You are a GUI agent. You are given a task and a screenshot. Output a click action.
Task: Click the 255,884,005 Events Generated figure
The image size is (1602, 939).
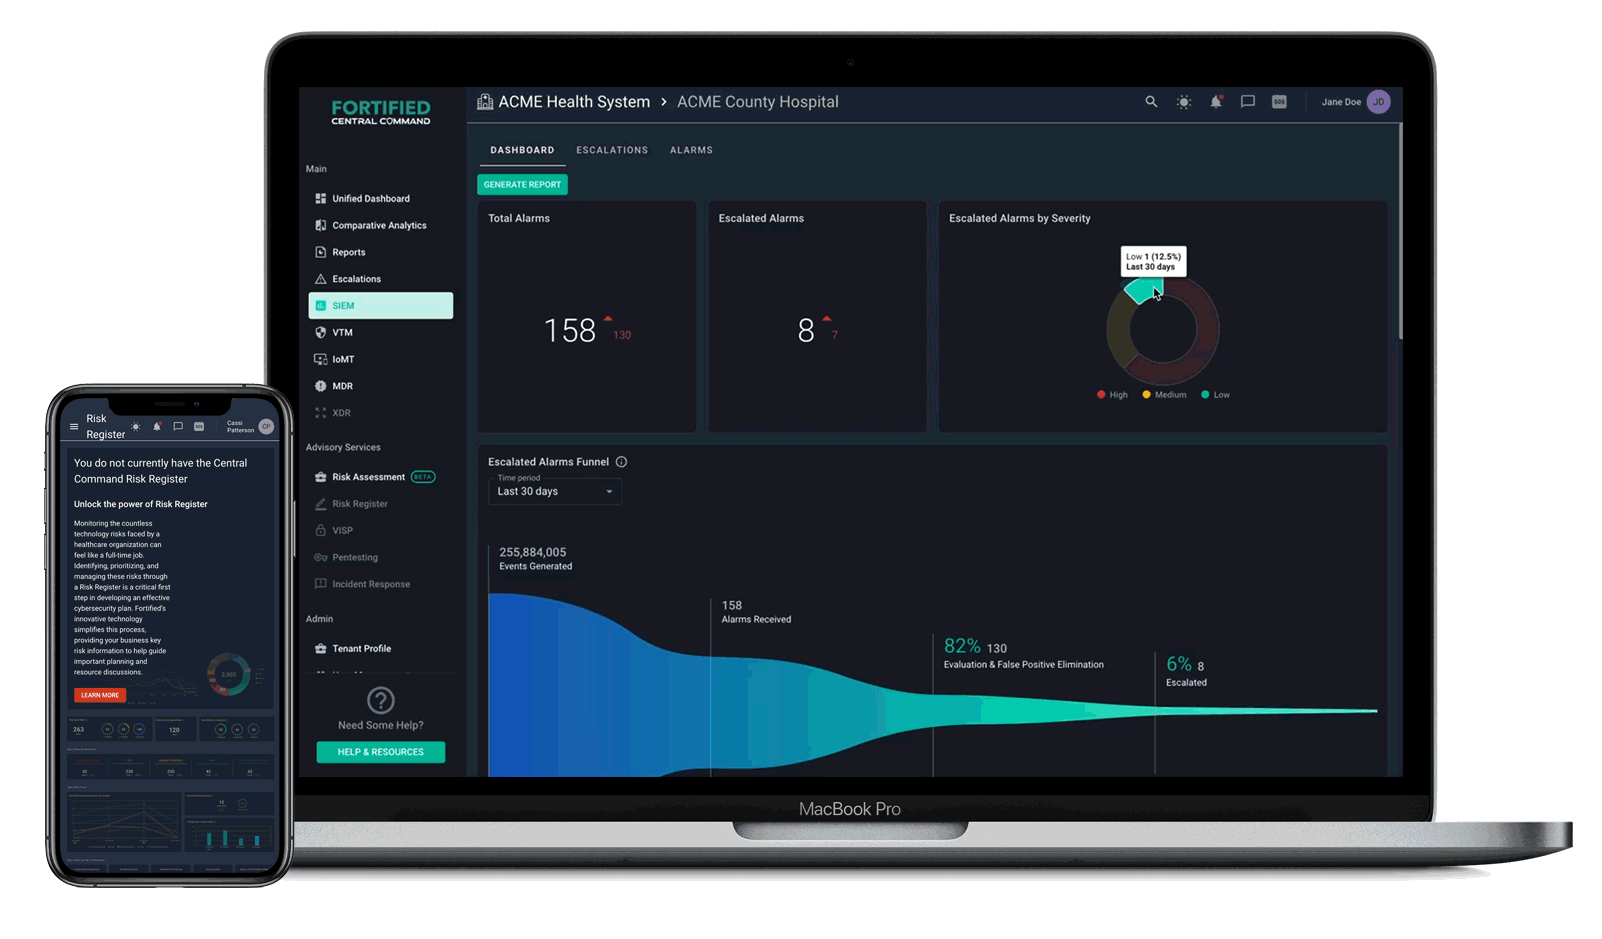coord(536,559)
